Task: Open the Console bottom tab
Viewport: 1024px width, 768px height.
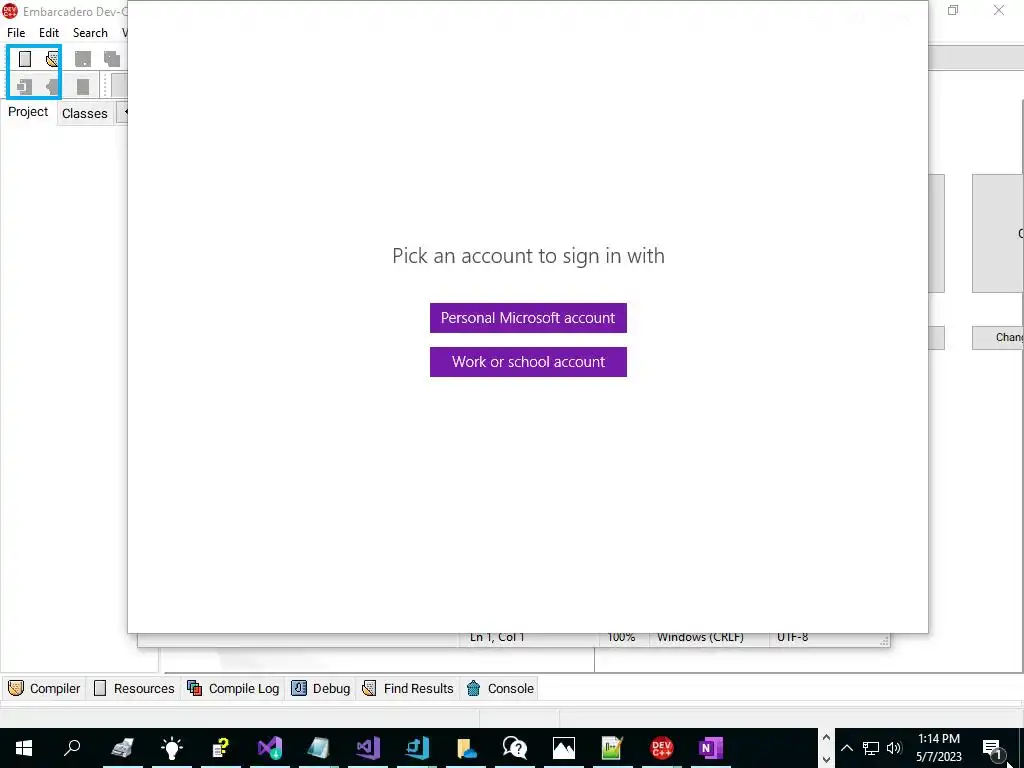Action: (x=500, y=688)
